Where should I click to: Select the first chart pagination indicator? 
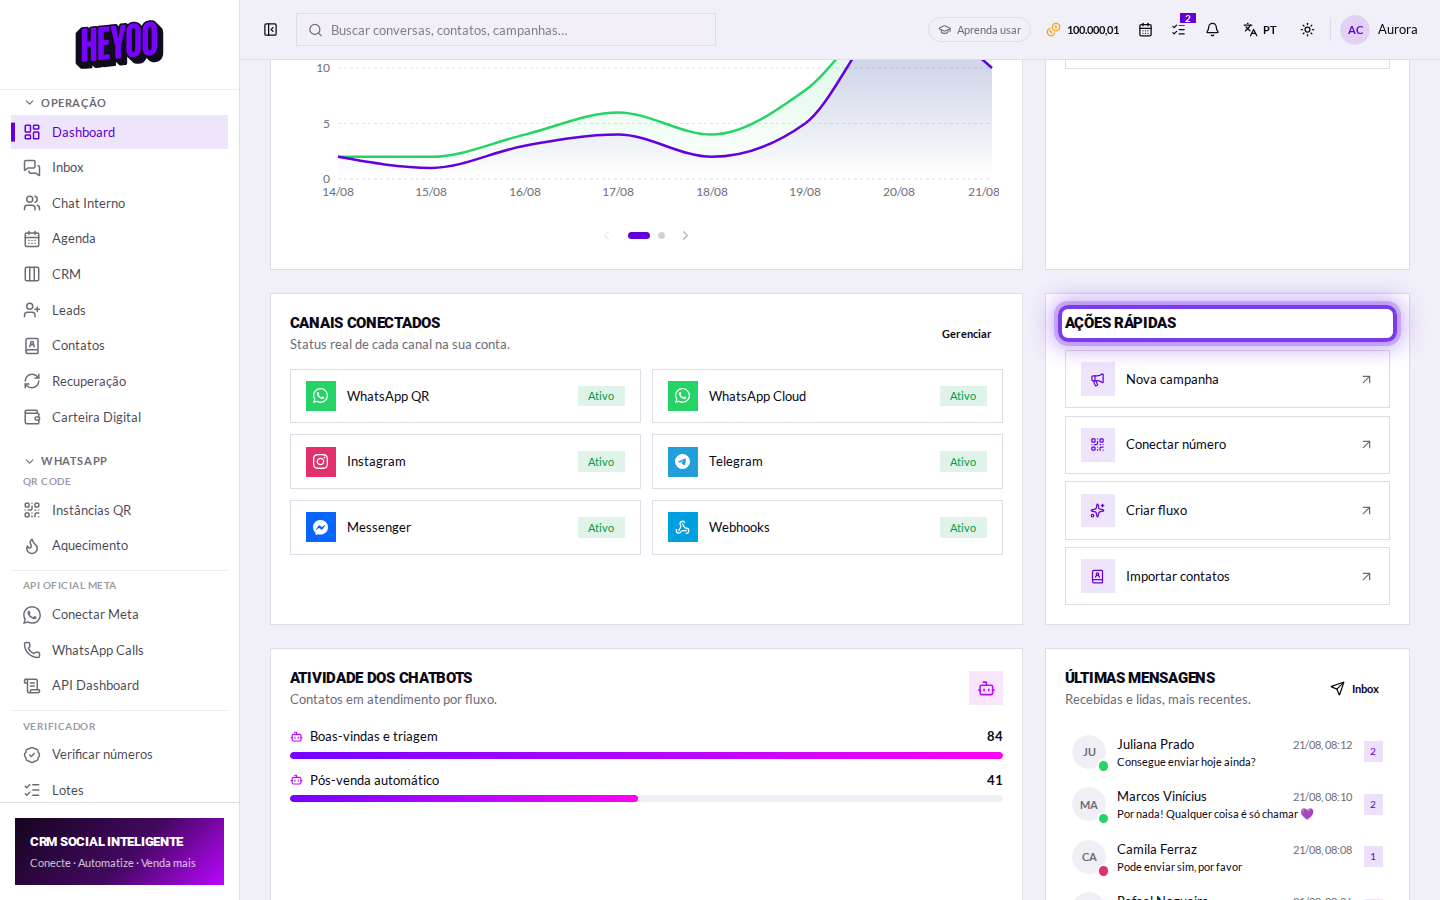coord(639,236)
